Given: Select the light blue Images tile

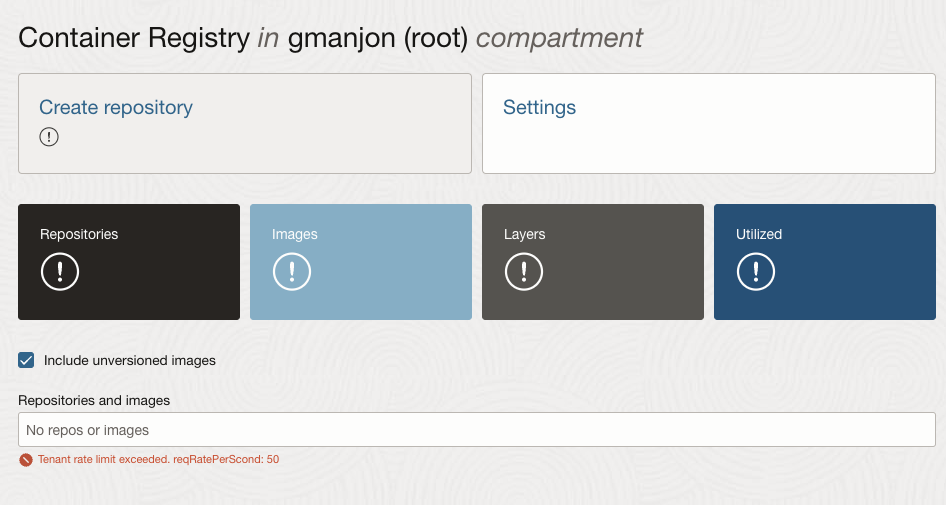Looking at the screenshot, I should [x=361, y=262].
